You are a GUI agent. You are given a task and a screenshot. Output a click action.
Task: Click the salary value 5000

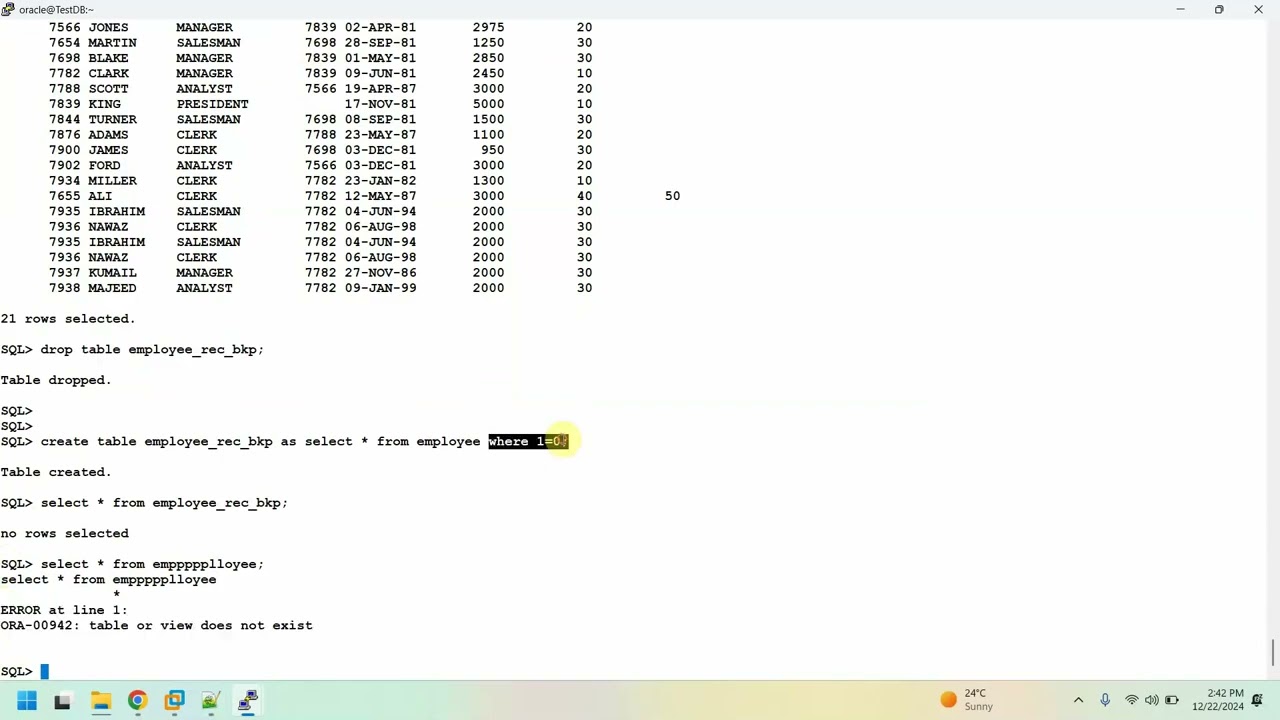[x=488, y=104]
